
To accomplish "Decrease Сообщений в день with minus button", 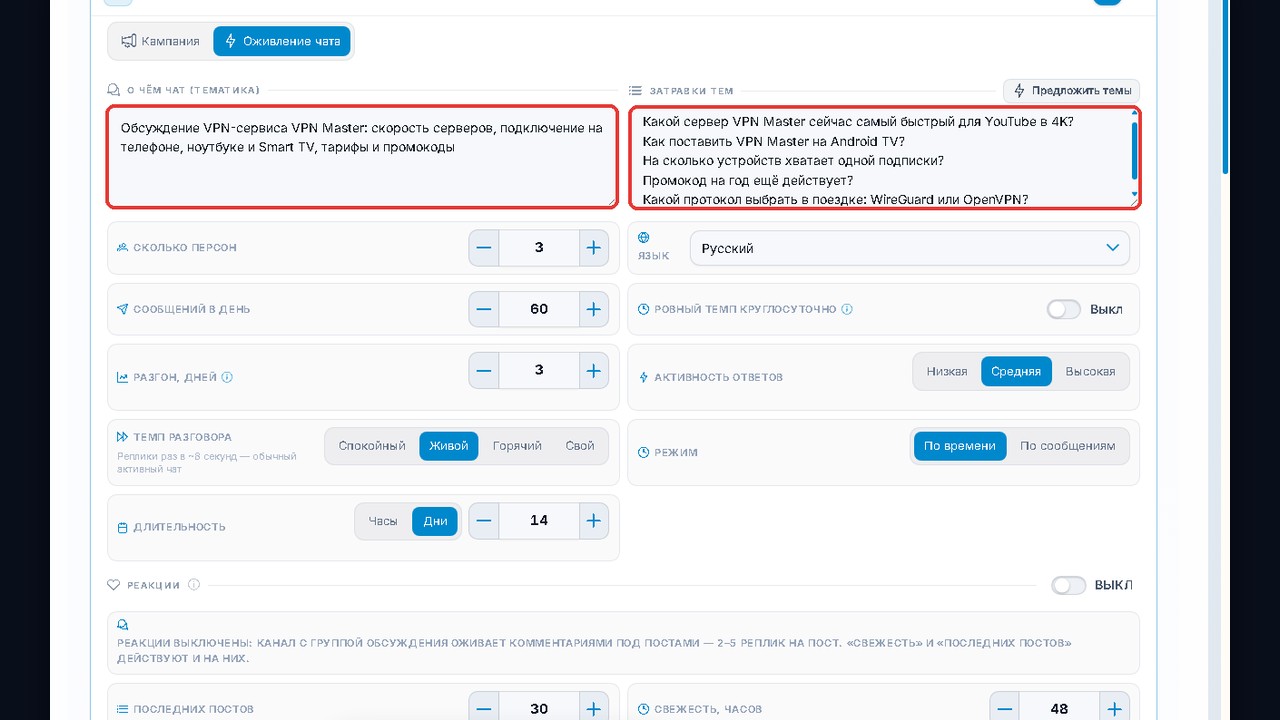I will click(484, 309).
